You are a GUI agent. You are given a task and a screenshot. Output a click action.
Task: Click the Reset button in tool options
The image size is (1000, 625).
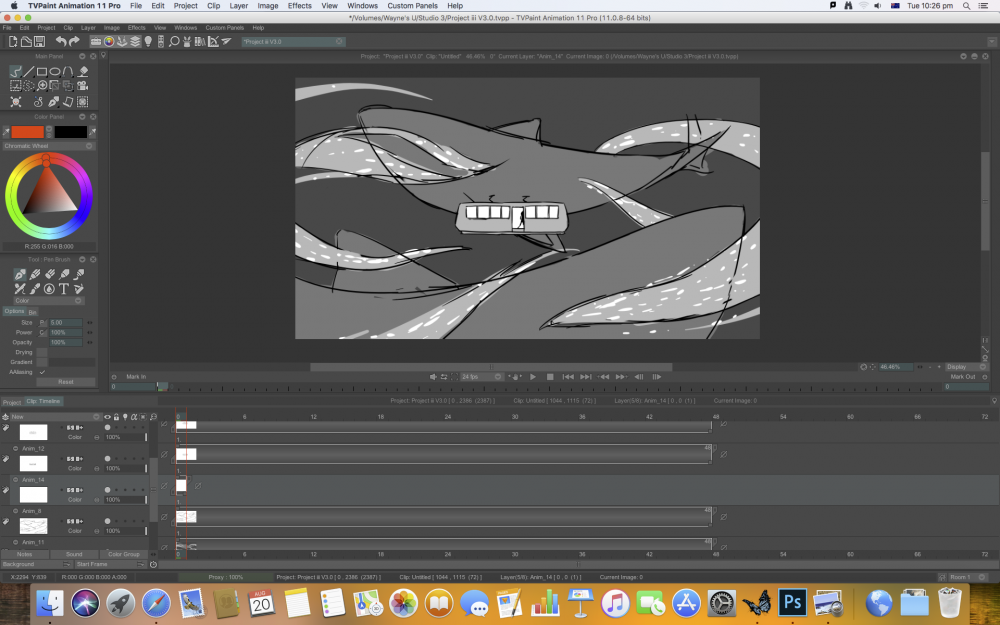tap(65, 382)
